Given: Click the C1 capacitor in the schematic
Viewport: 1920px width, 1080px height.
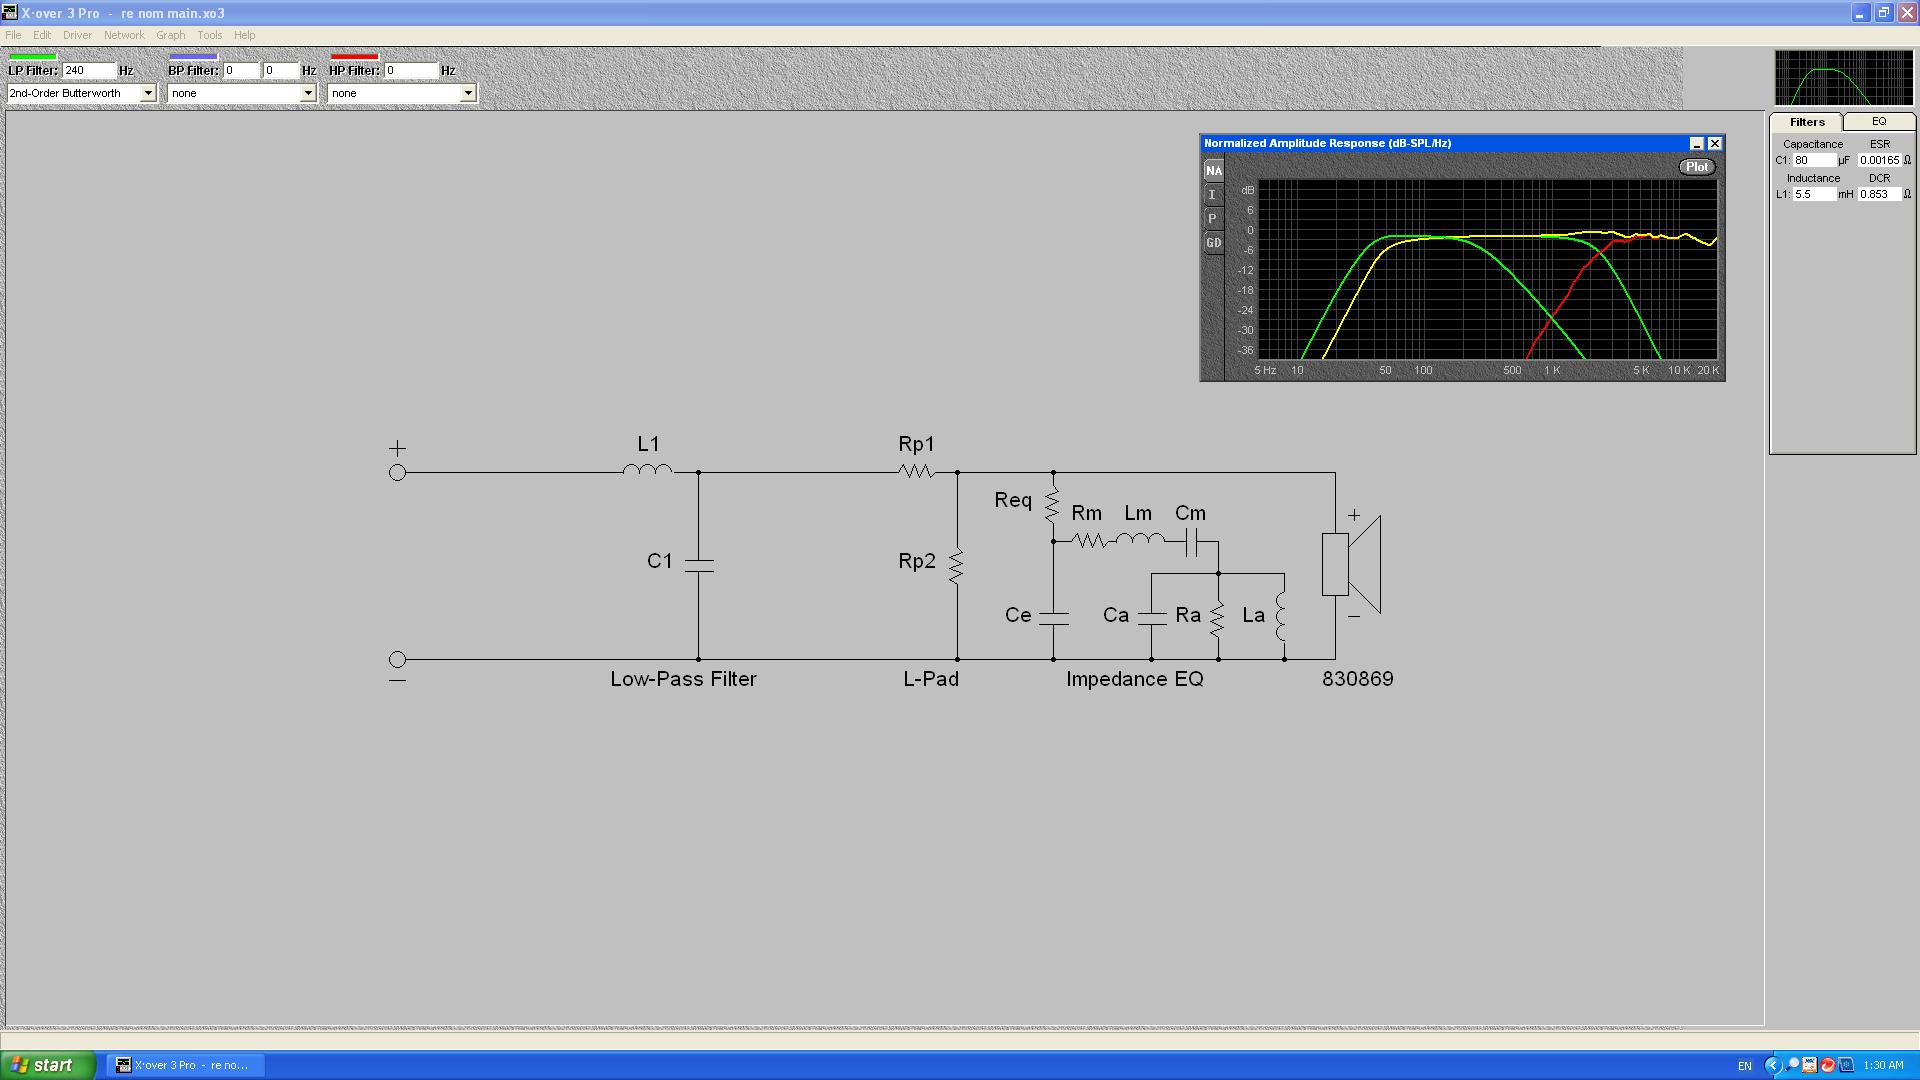Looking at the screenshot, I should pos(698,565).
